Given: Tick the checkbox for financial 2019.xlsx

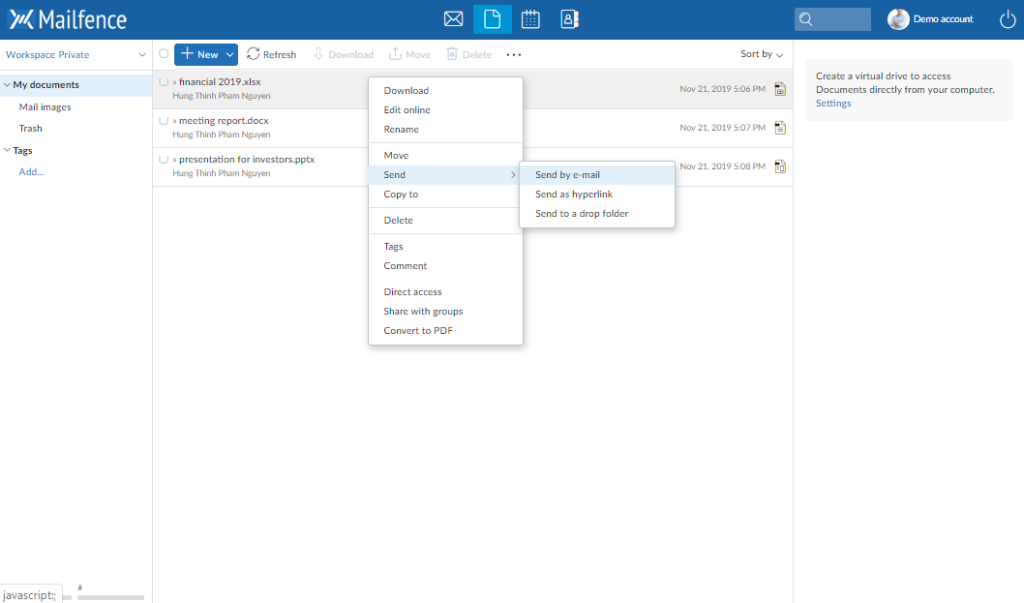Looking at the screenshot, I should point(163,81).
